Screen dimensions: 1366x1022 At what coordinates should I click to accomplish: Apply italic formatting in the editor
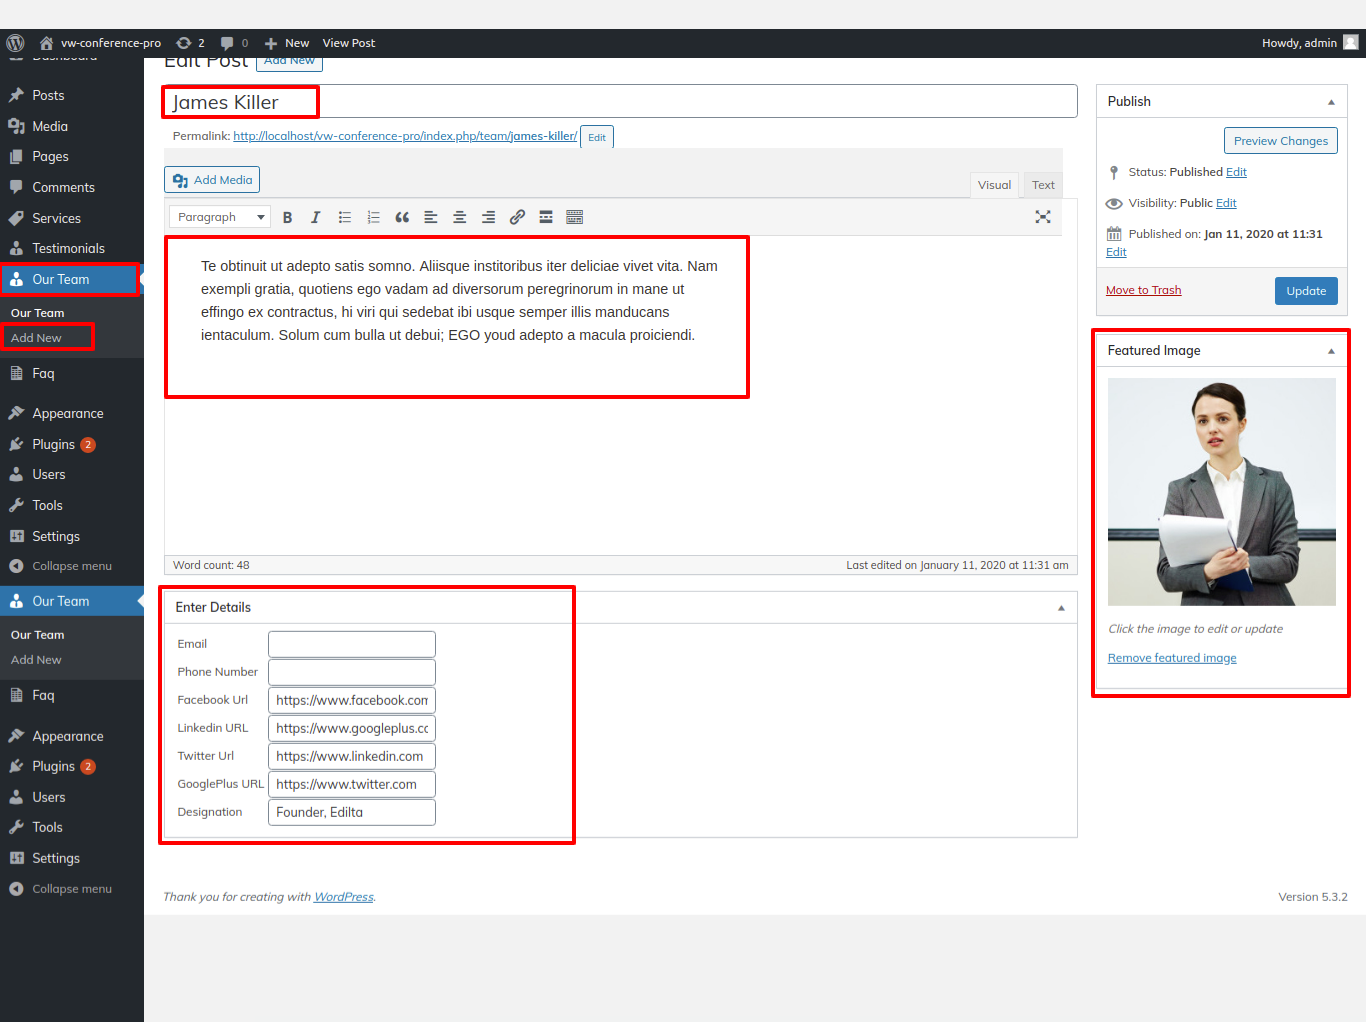(315, 217)
